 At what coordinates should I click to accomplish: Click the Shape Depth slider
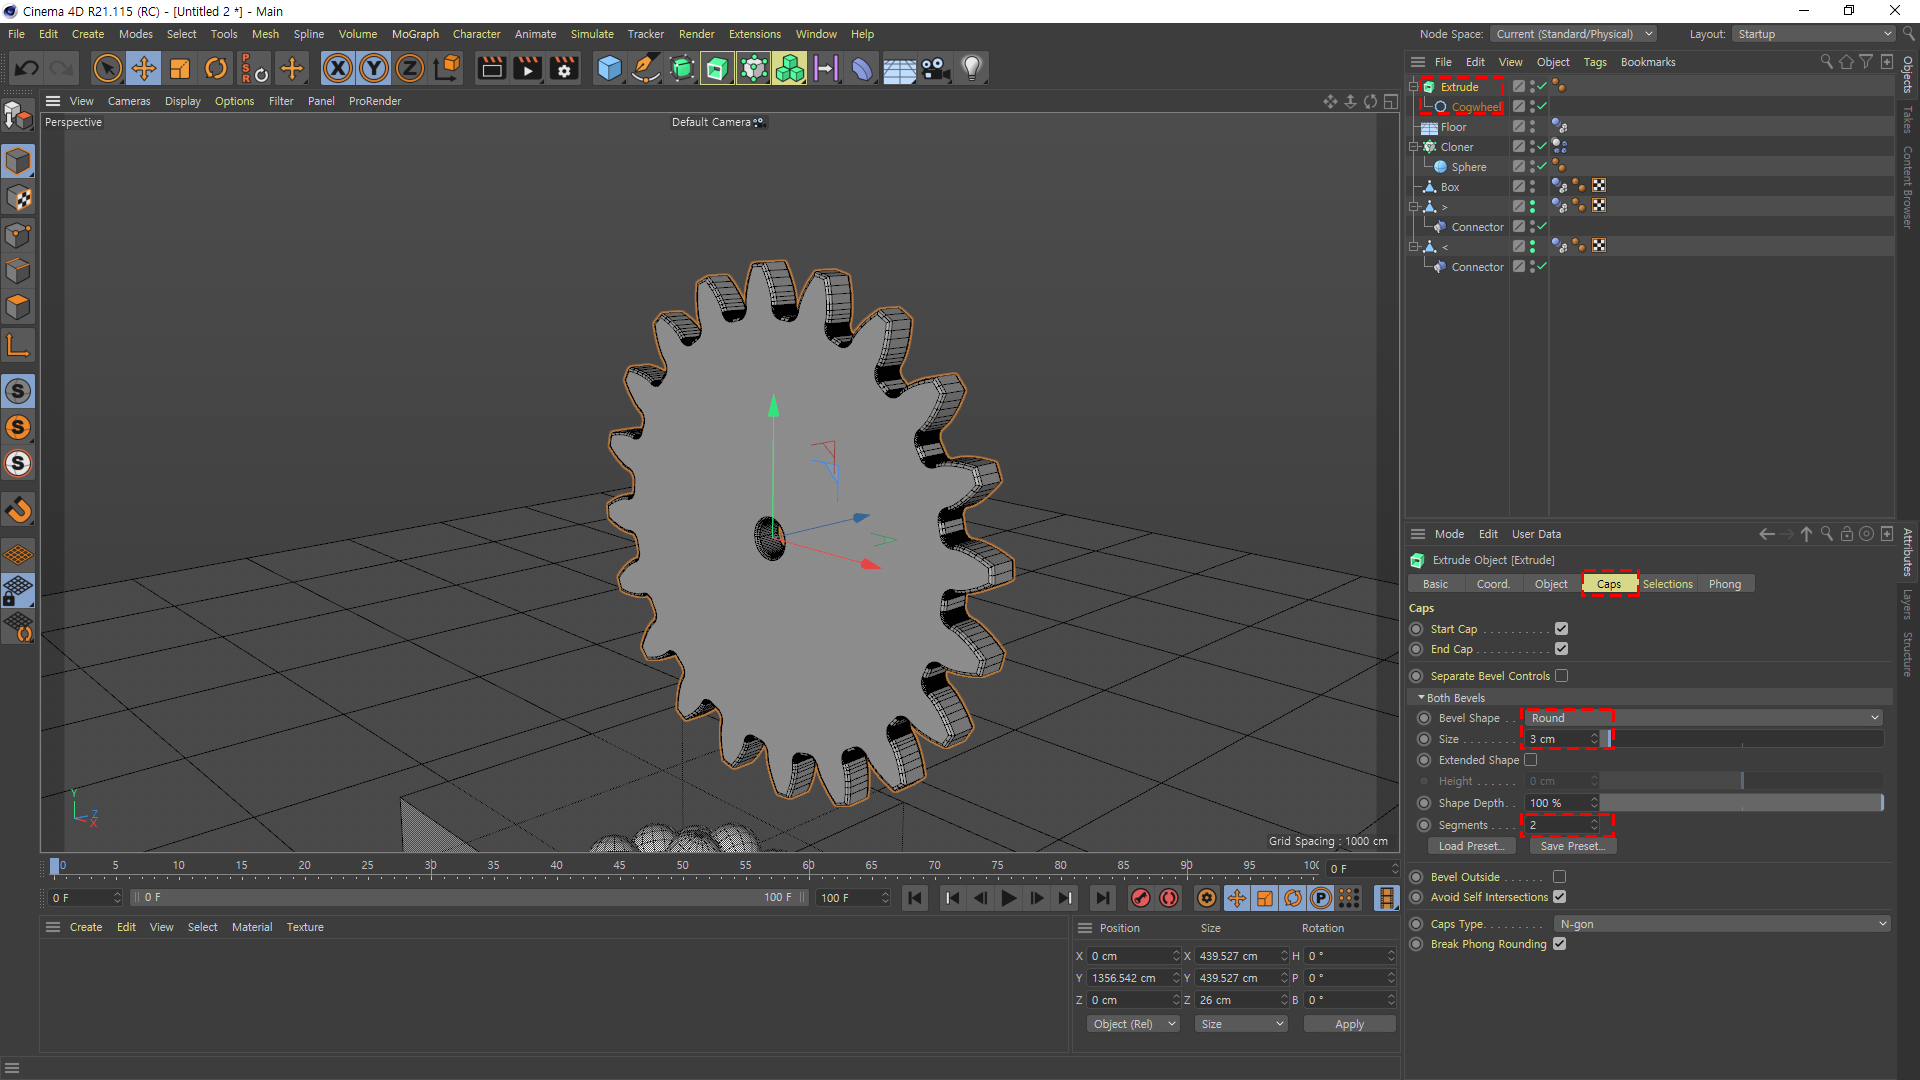tap(1740, 803)
